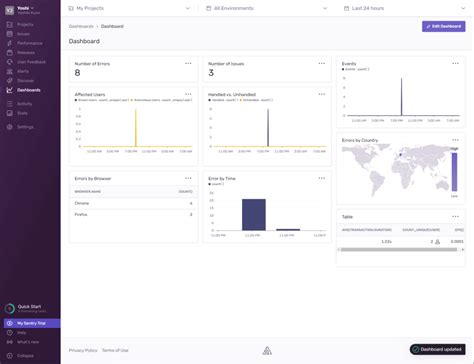474x364 pixels.
Task: Open Number of Errors widget menu
Action: (x=188, y=63)
